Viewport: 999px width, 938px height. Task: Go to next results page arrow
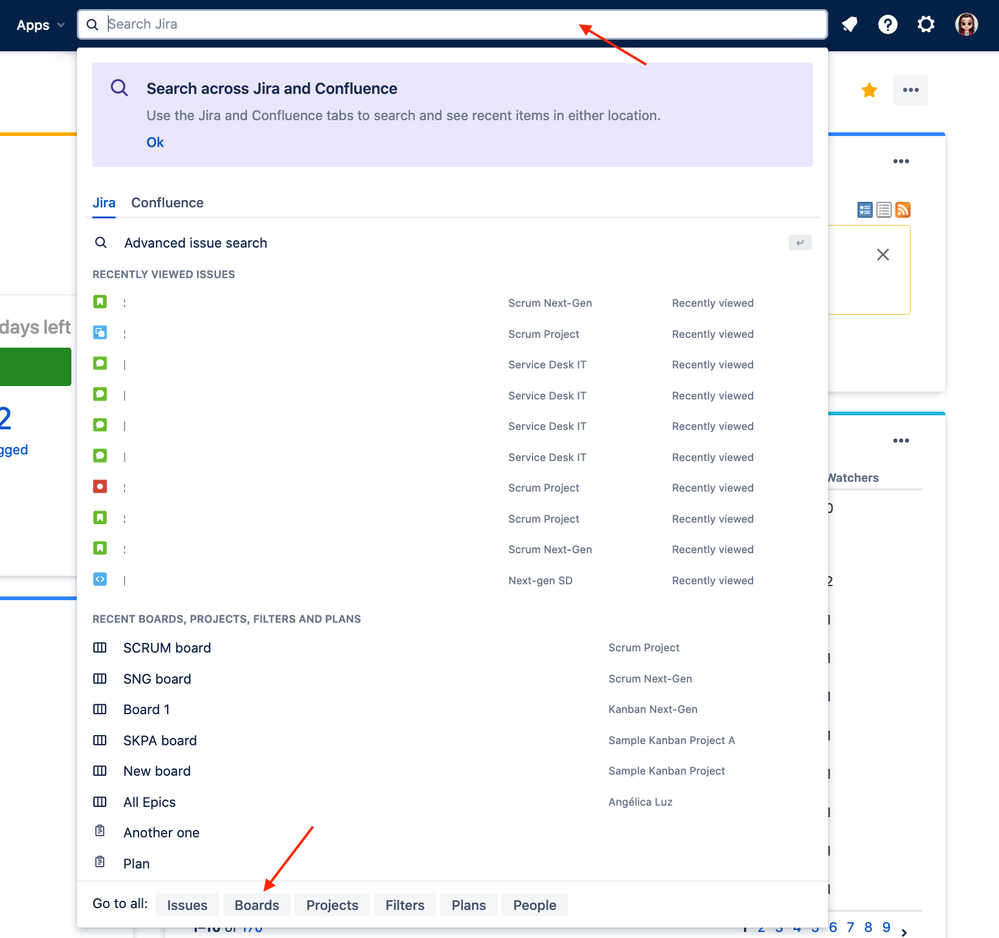pyautogui.click(x=903, y=932)
